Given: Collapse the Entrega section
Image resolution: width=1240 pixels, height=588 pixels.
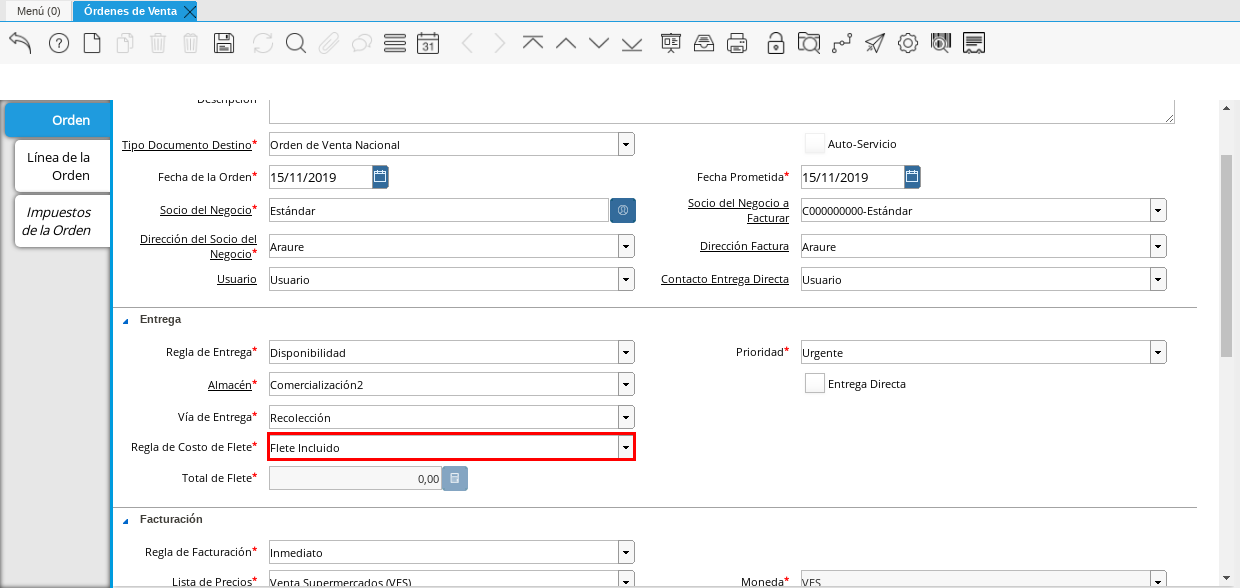Looking at the screenshot, I should [126, 320].
